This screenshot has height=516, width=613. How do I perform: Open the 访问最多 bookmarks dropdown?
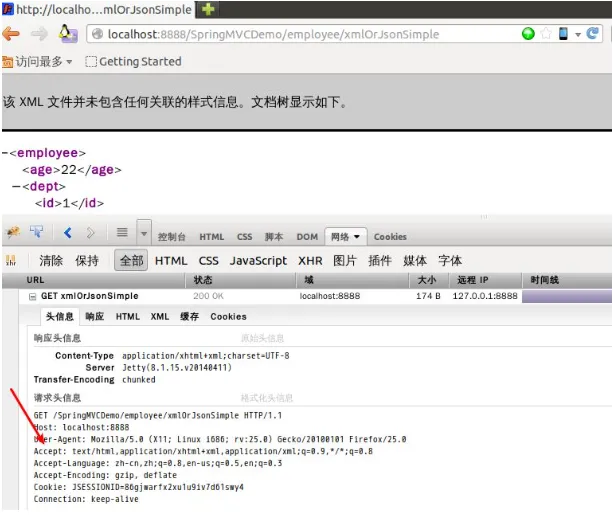[x=38, y=62]
